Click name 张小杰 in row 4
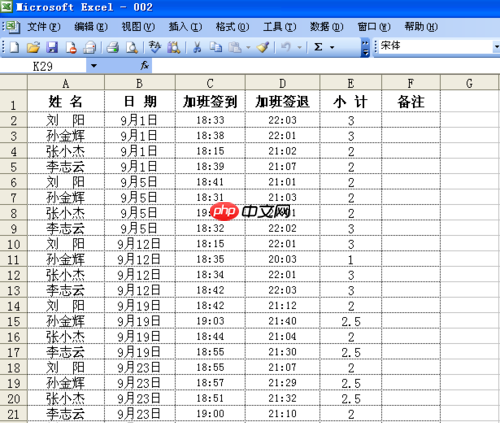The width and height of the screenshot is (501, 423). 66,151
